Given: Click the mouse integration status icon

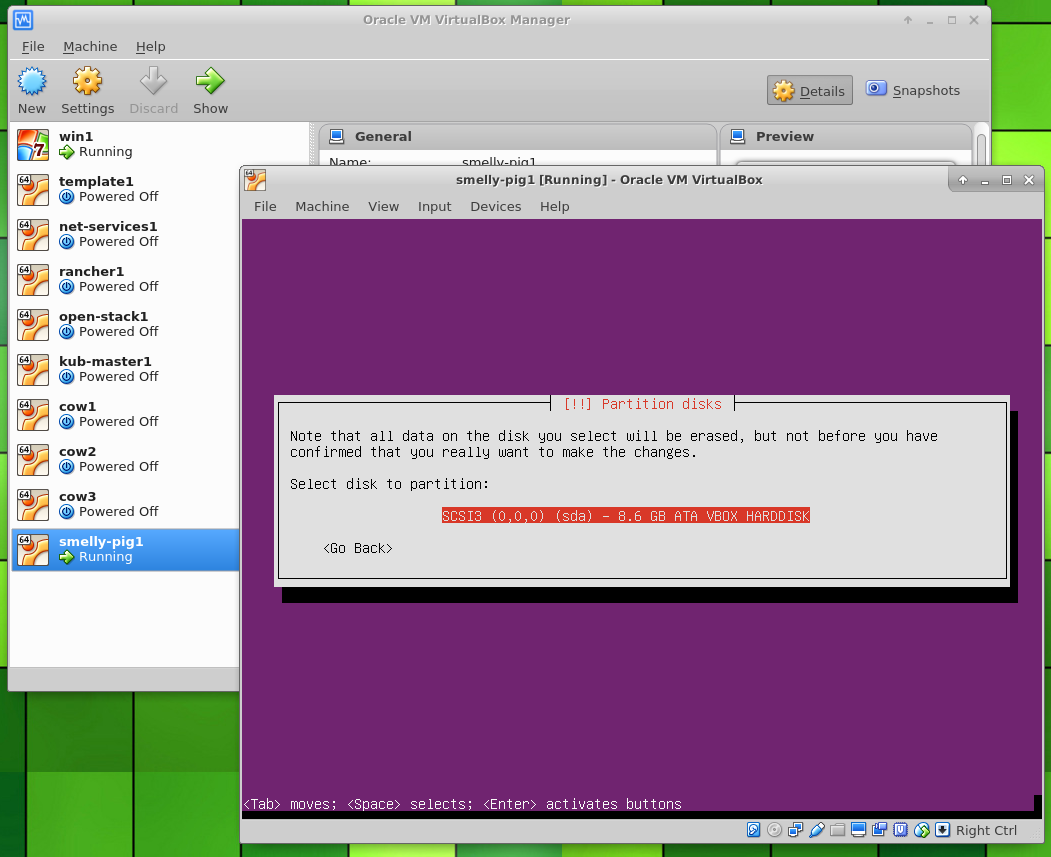Looking at the screenshot, I should click(922, 830).
